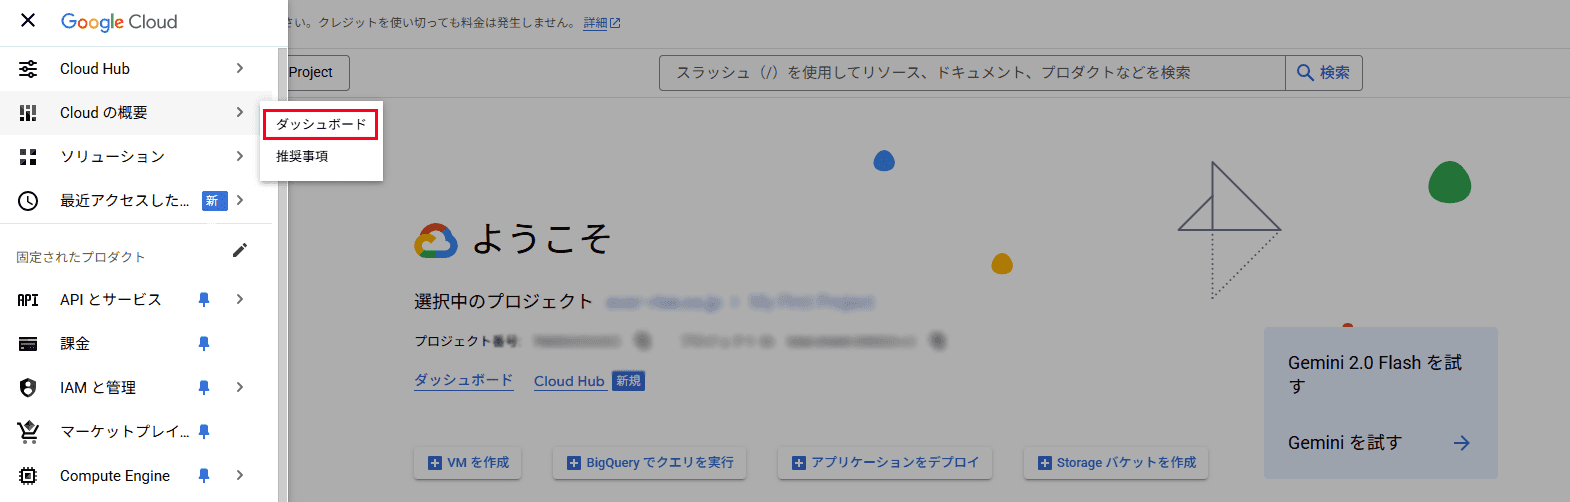
Task: Click the 新規 badge next to Cloud Hub link
Action: [628, 381]
